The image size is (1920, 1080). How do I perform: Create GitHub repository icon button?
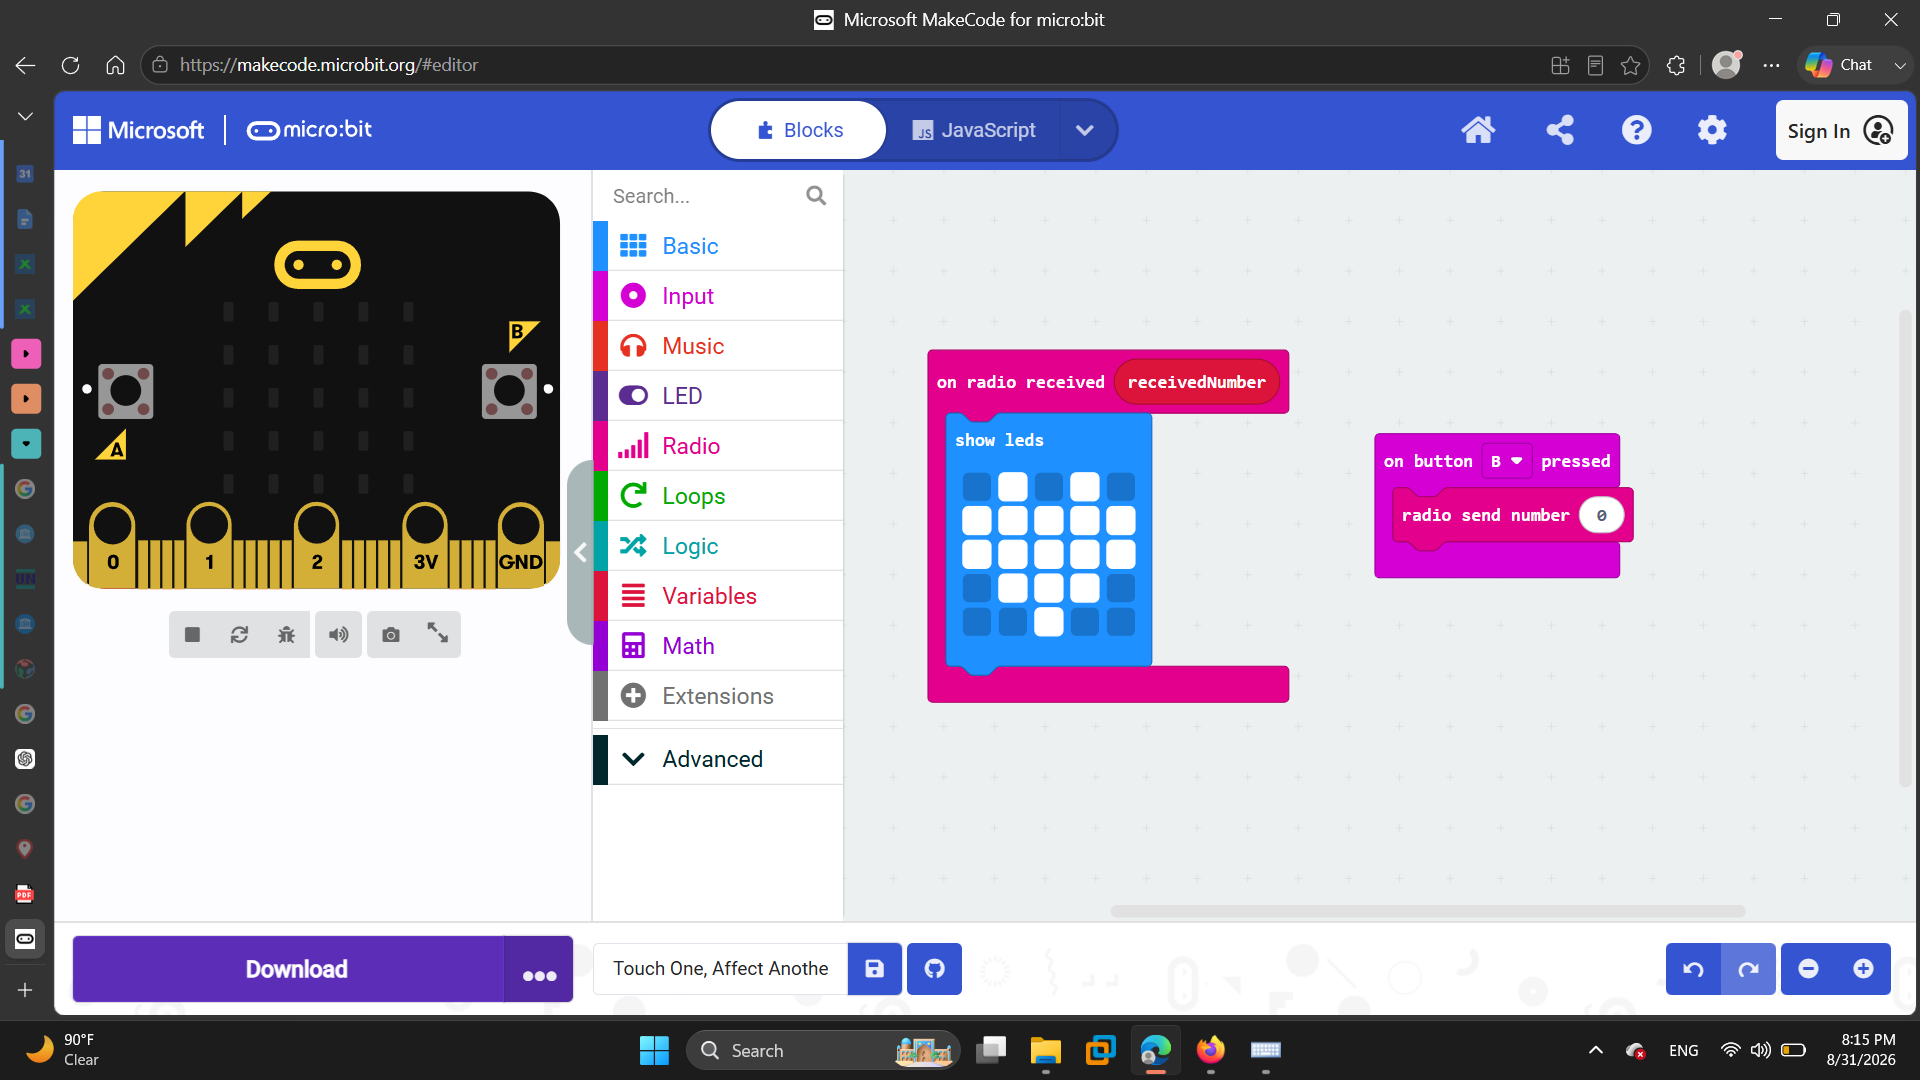click(x=934, y=969)
